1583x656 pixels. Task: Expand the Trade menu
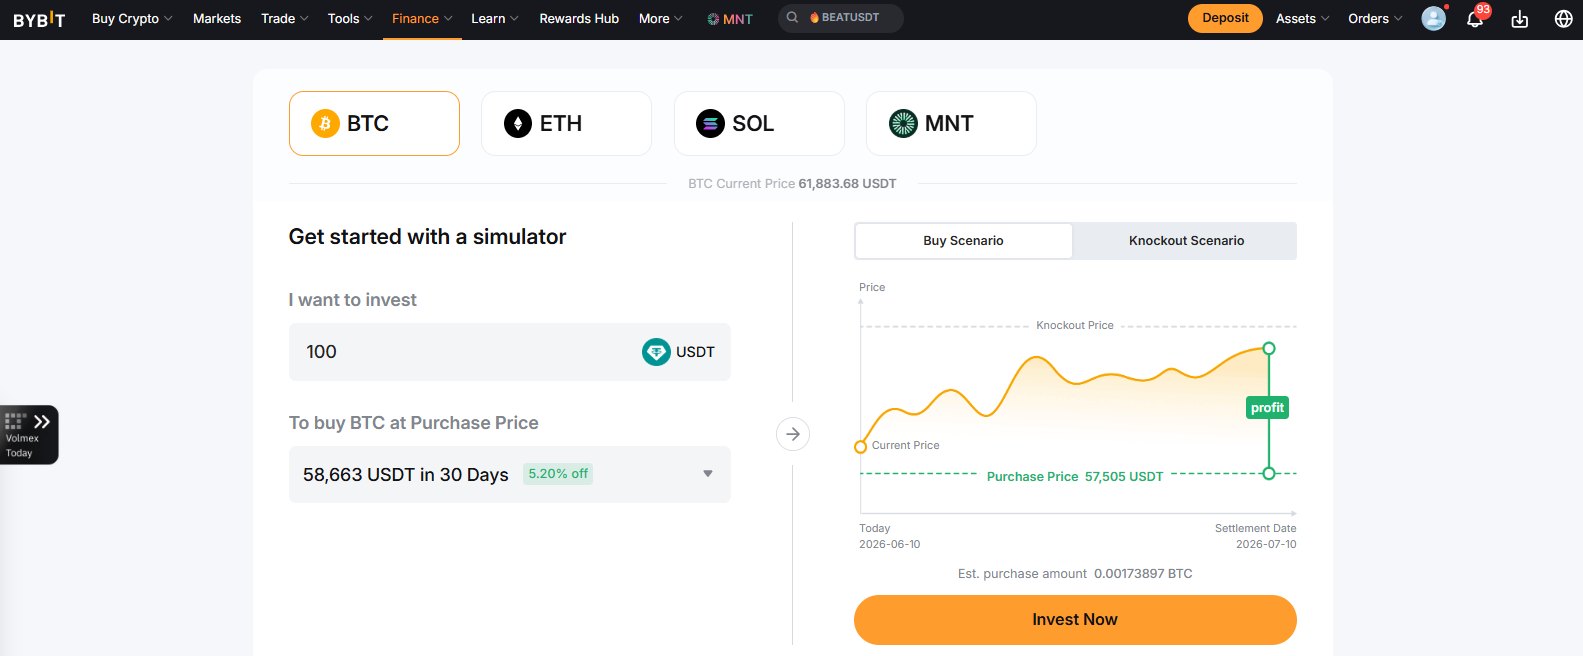(284, 19)
